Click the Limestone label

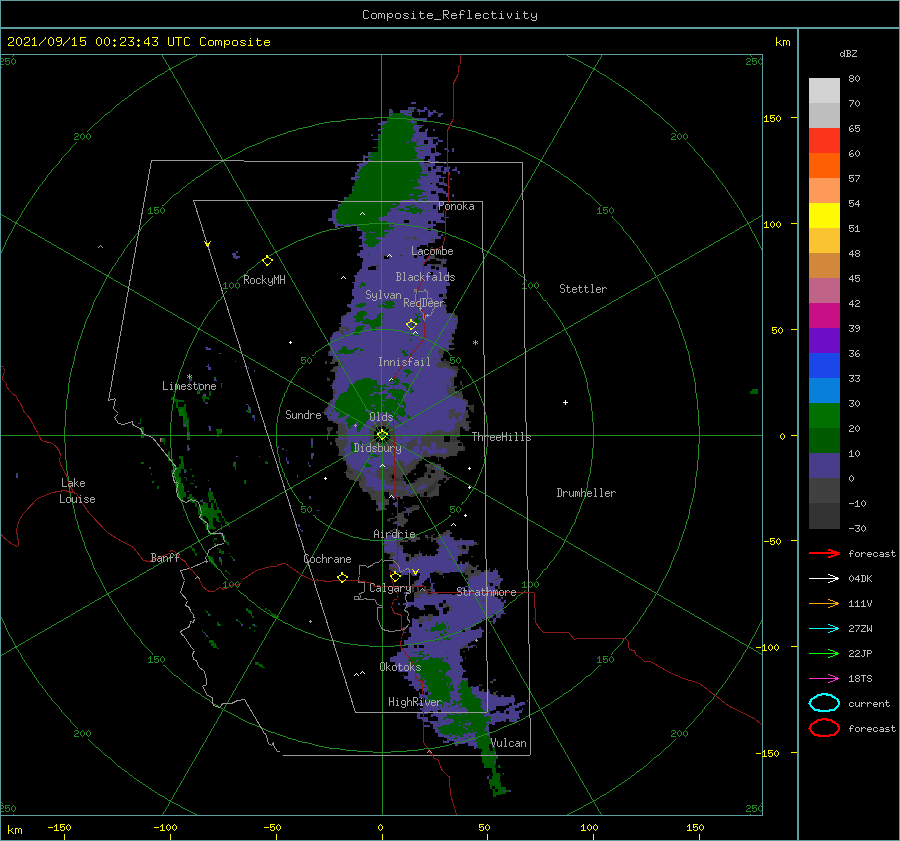click(x=189, y=386)
